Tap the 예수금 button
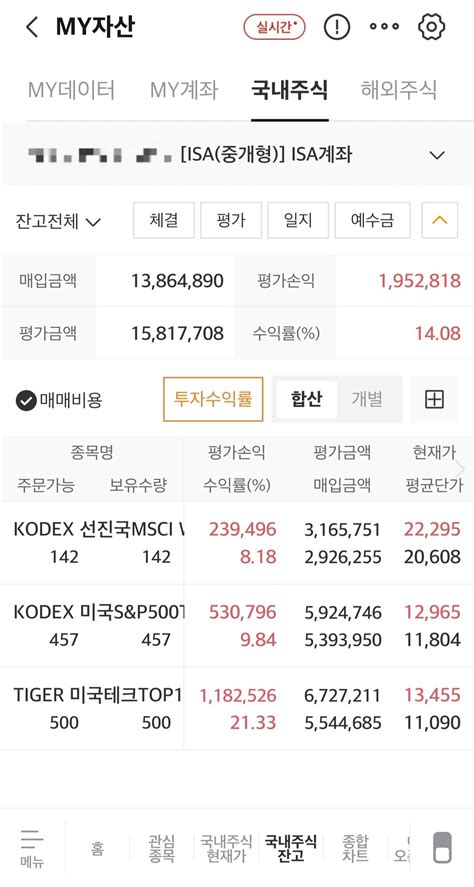Image resolution: width=474 pixels, height=887 pixels. 372,220
